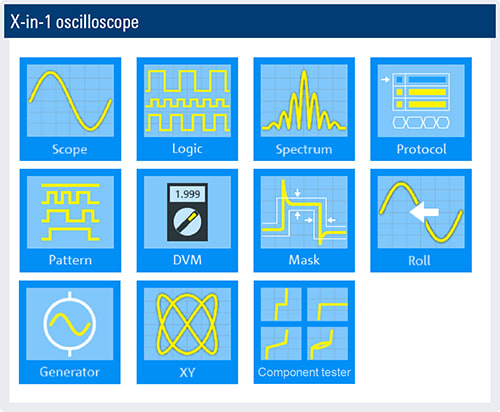Open the Spectrum analyzer tile

tap(304, 109)
